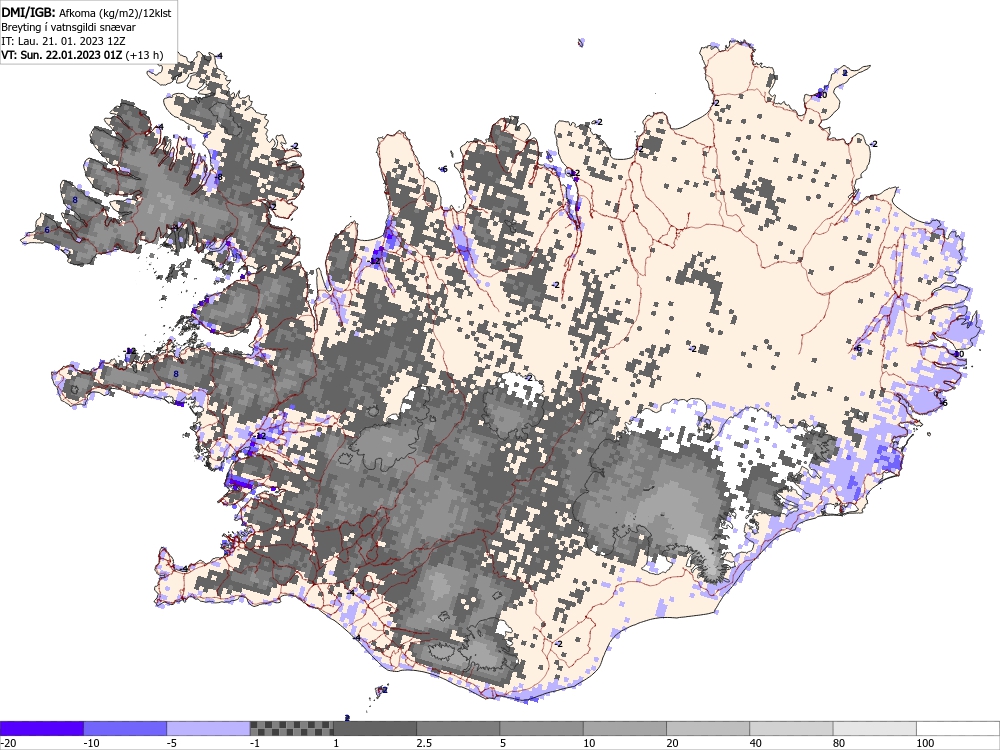Click the '-5' legend scale label
Image resolution: width=1000 pixels, height=750 pixels.
point(173,743)
